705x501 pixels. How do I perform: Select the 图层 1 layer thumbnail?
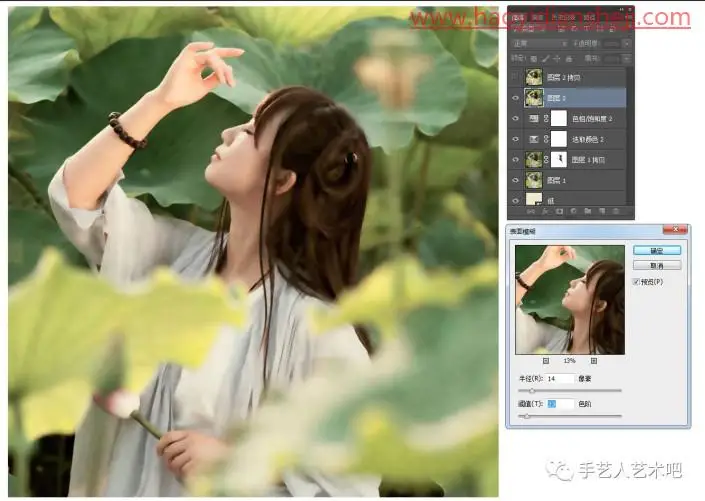click(534, 180)
